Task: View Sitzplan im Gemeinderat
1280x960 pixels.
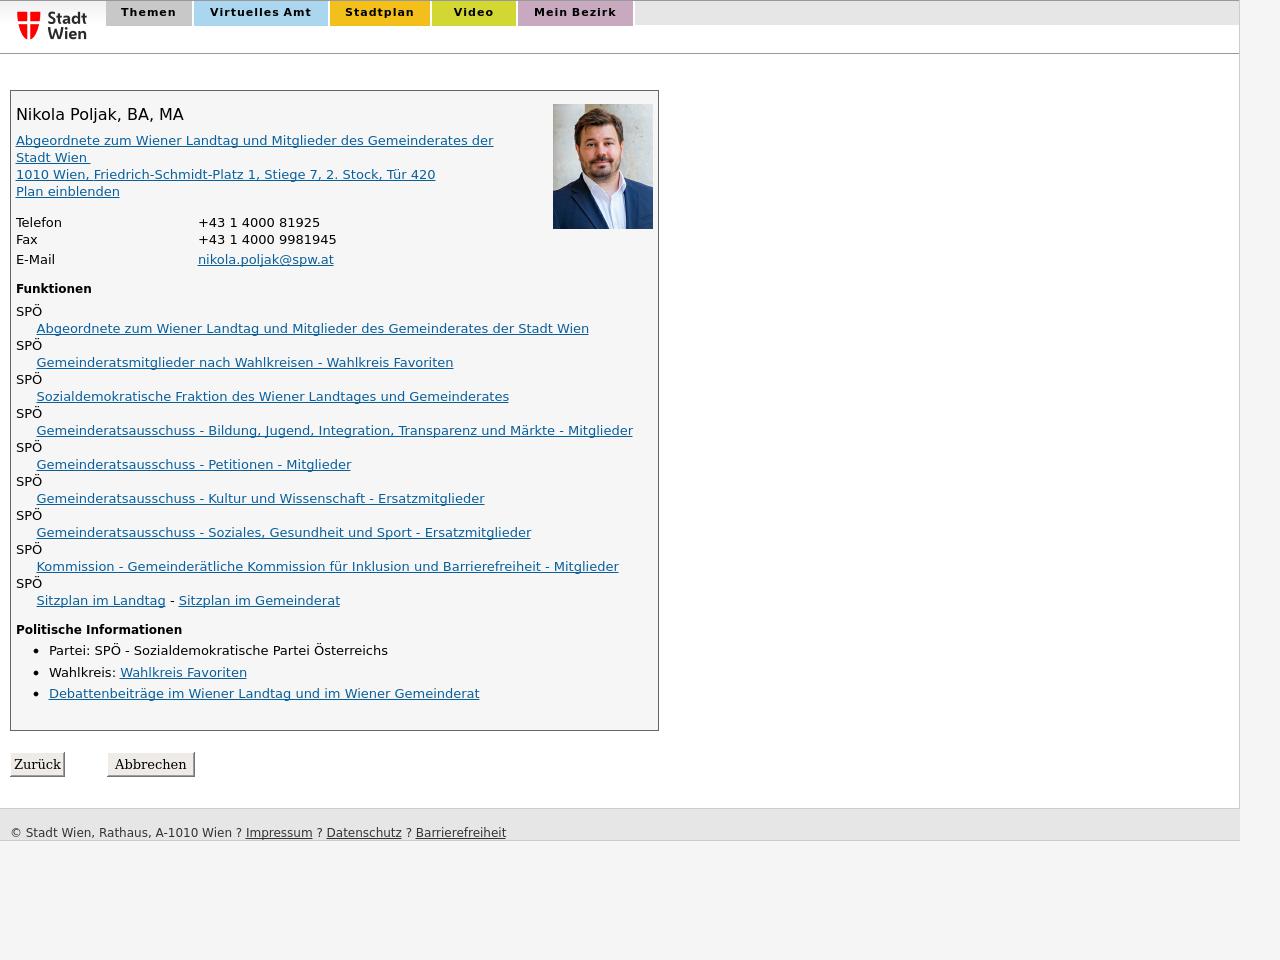Action: 259,601
